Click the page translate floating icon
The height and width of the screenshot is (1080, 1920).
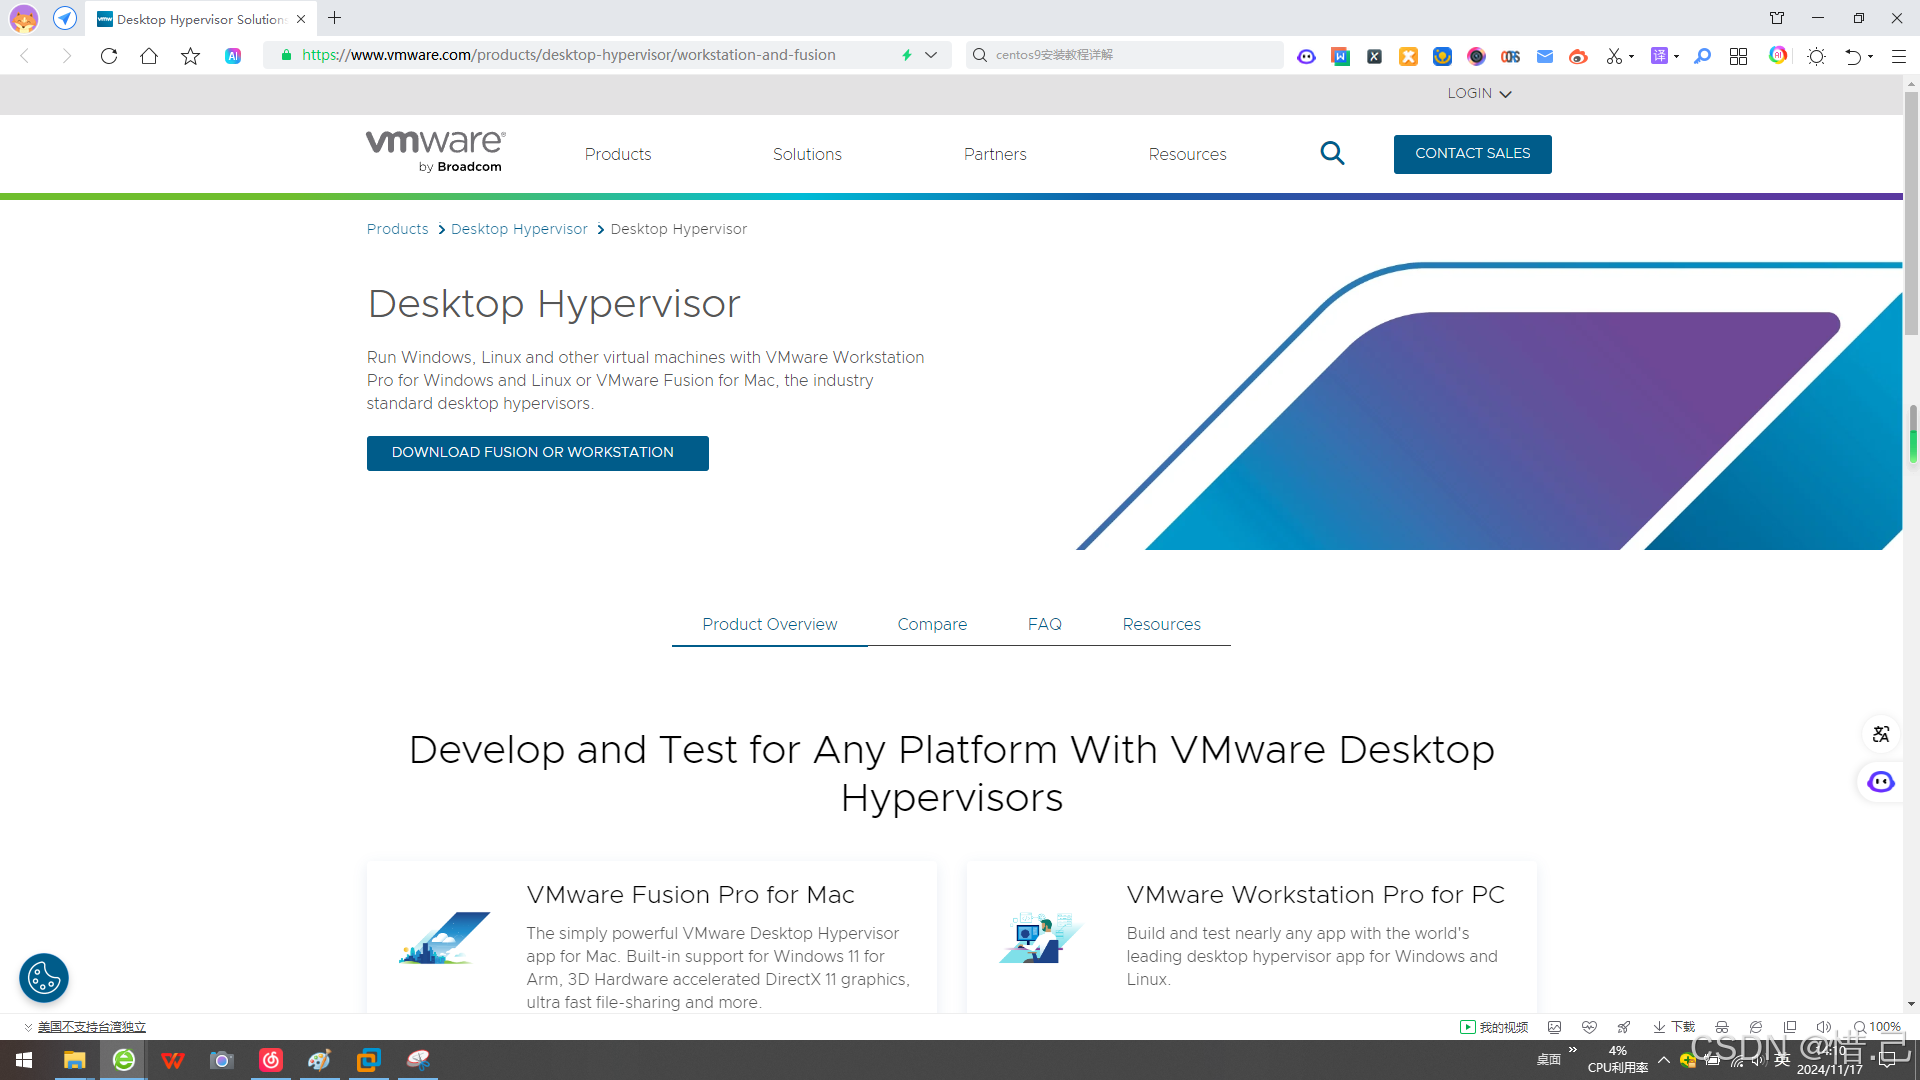[x=1880, y=734]
